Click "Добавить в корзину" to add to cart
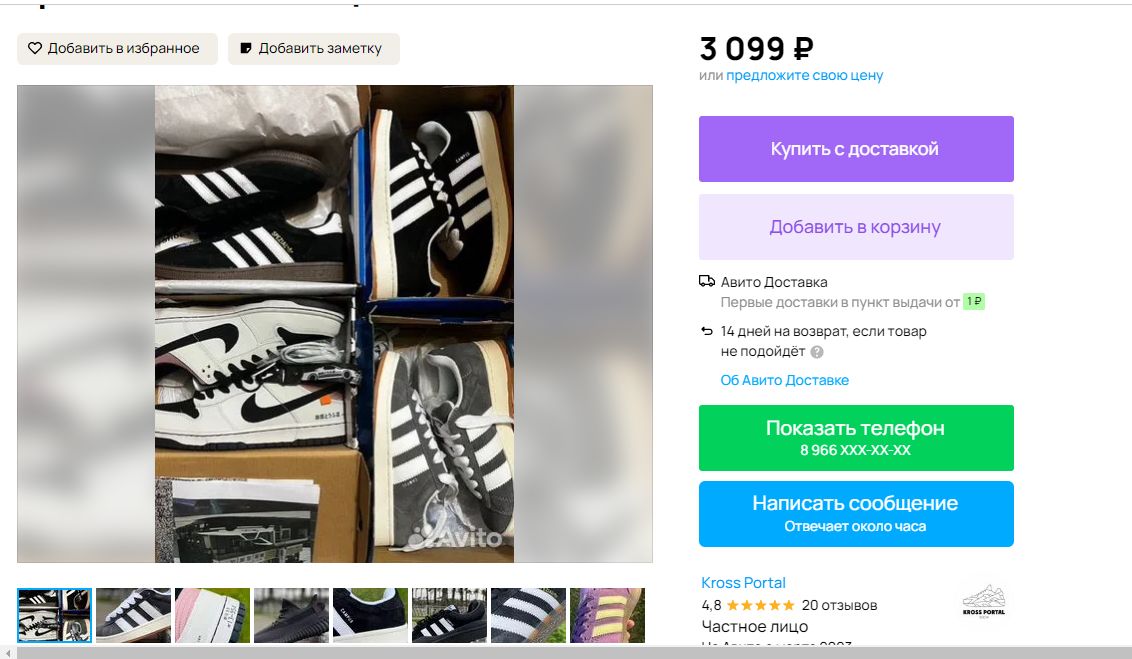 855,227
